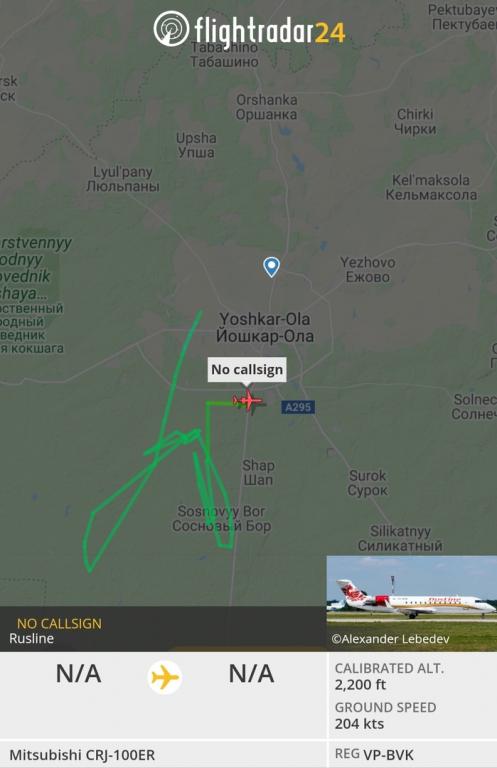Click the ©Alexander Lebedev photo credit
The image size is (497, 768).
[390, 639]
